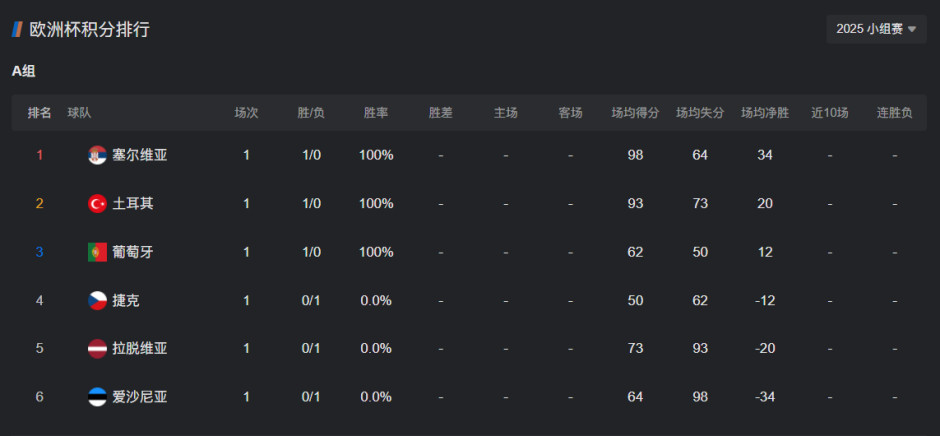Select team name 葡萄牙
The height and width of the screenshot is (436, 940).
[x=133, y=252]
